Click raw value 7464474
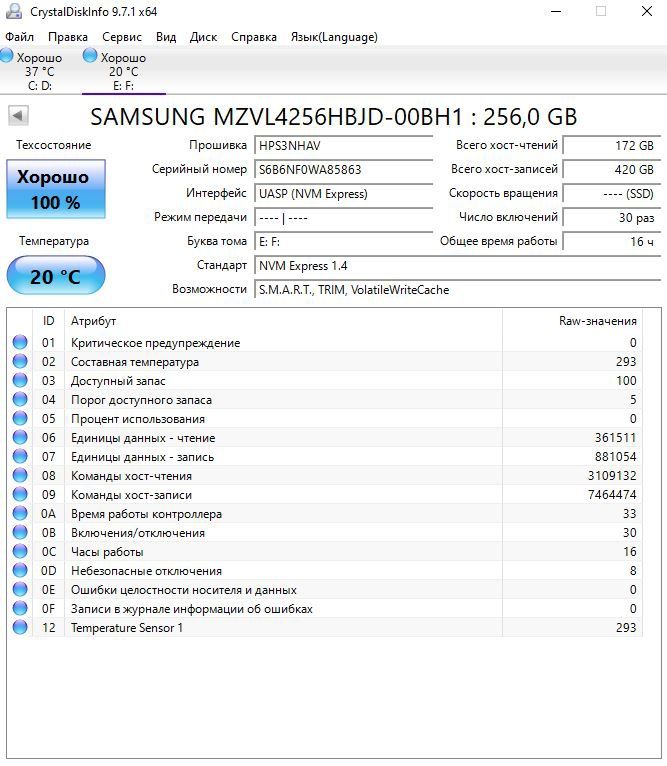Viewport: 667px width, 766px height. (612, 495)
